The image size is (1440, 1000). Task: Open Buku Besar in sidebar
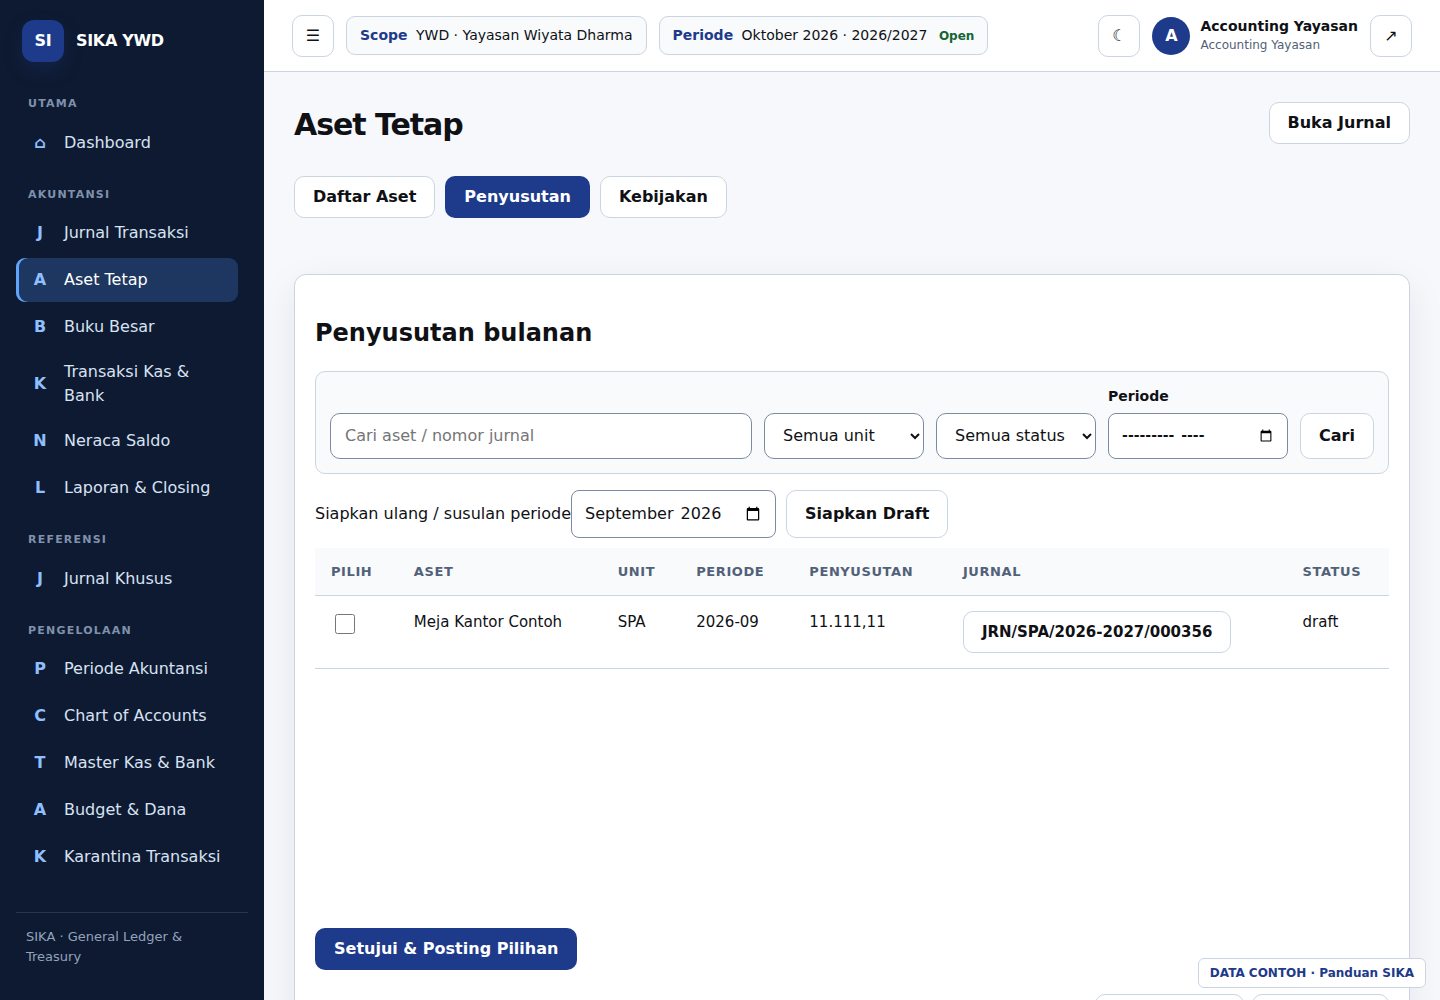click(x=127, y=326)
